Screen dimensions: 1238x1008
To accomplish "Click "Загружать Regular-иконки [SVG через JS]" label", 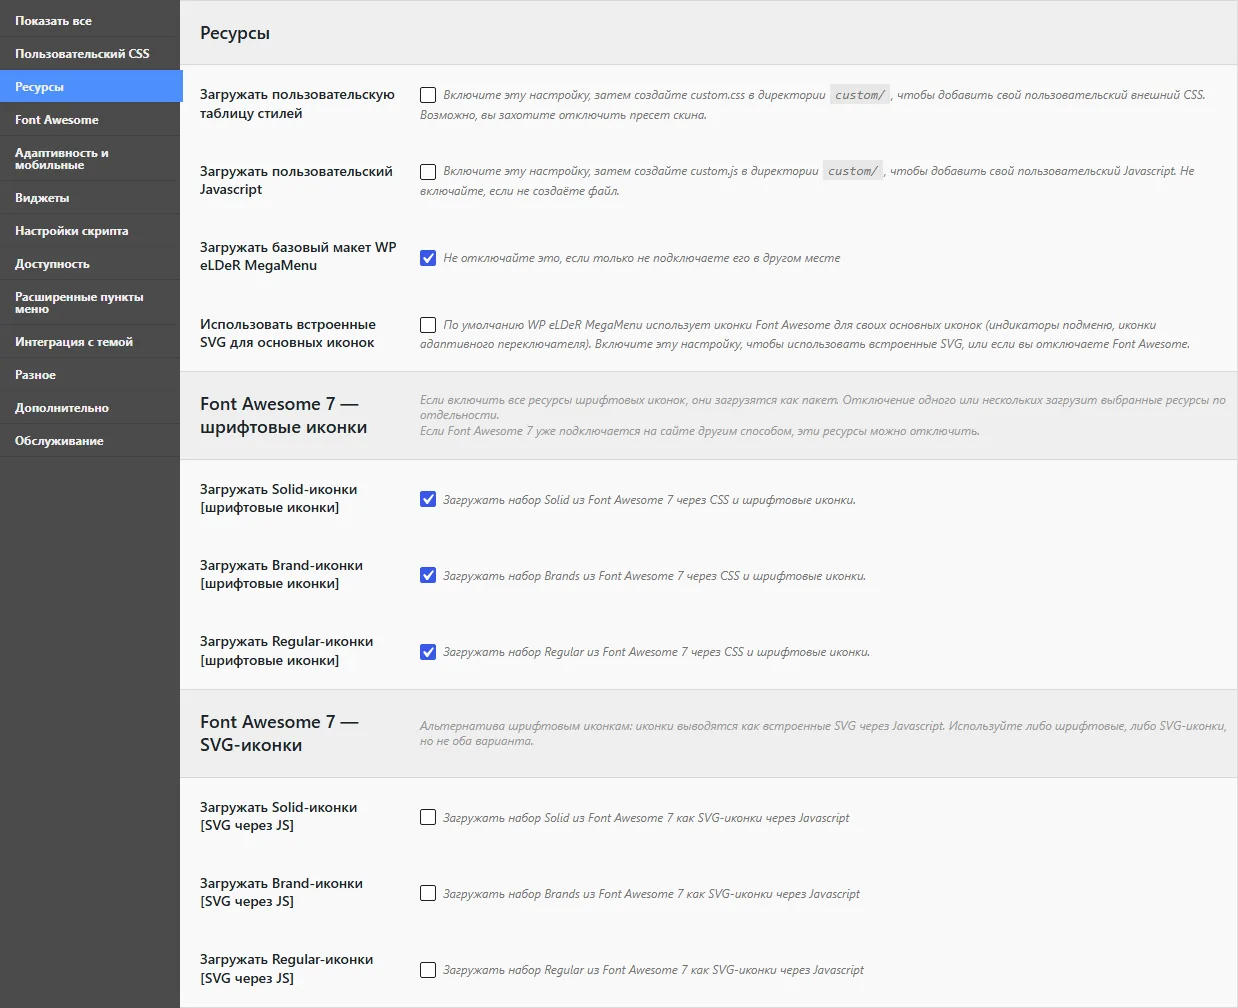I will (x=287, y=969).
